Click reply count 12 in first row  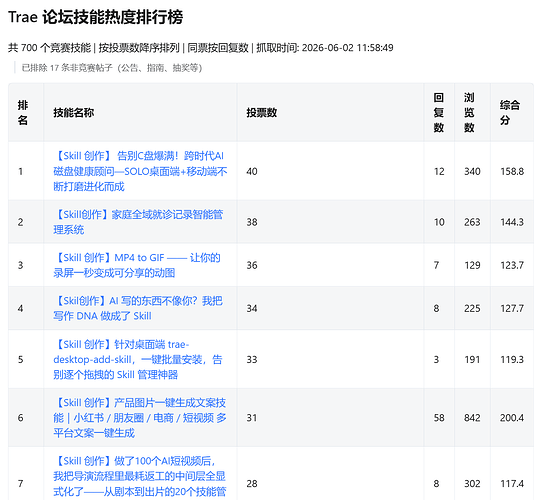point(439,171)
